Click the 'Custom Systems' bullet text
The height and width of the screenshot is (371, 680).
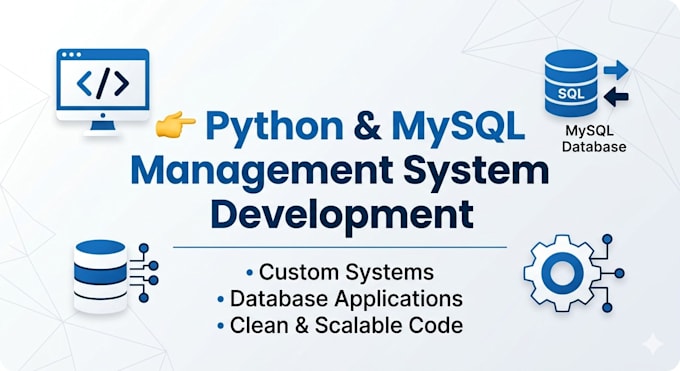tap(347, 272)
